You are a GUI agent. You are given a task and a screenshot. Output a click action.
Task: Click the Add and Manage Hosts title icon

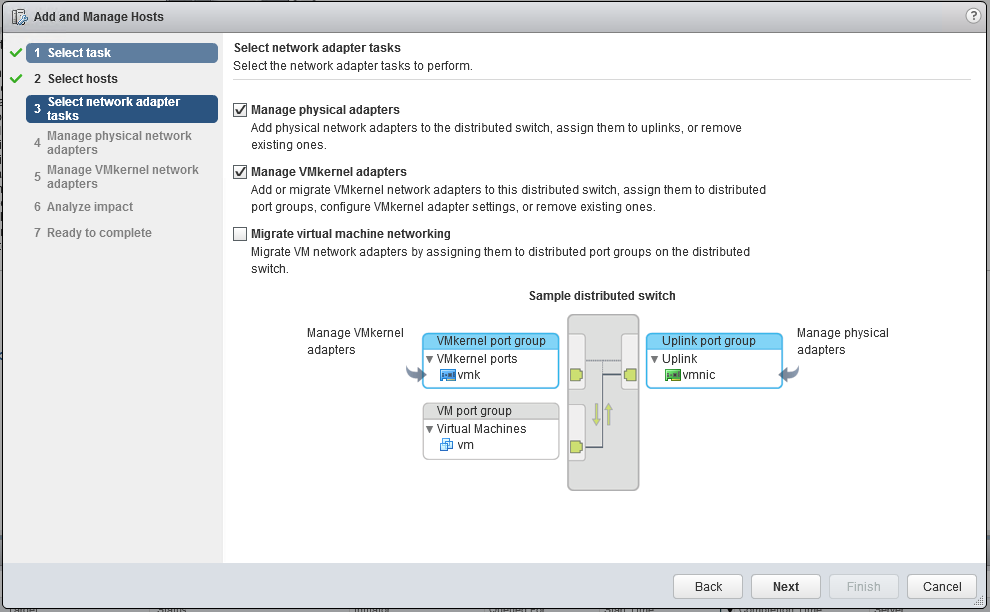coord(20,17)
